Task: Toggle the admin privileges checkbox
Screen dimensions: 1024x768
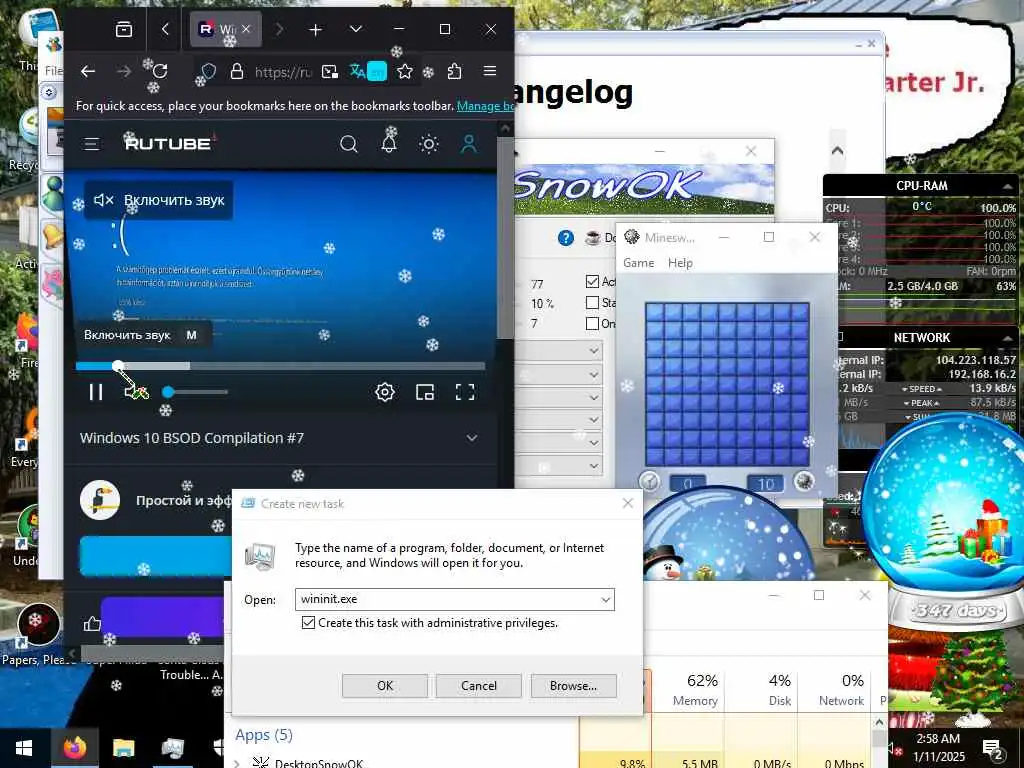Action: click(x=308, y=623)
